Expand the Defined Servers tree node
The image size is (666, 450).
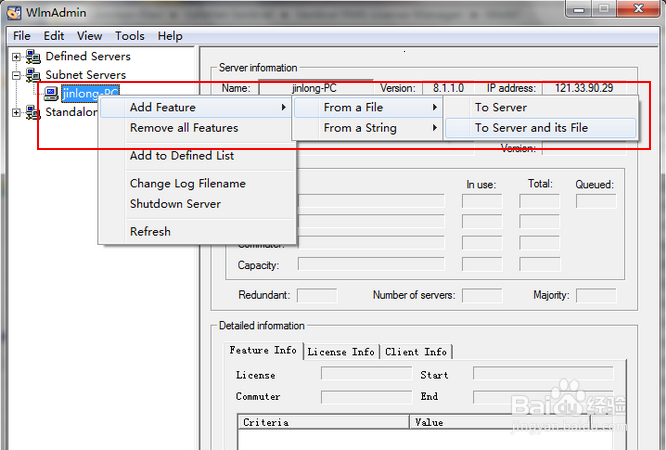(16, 57)
